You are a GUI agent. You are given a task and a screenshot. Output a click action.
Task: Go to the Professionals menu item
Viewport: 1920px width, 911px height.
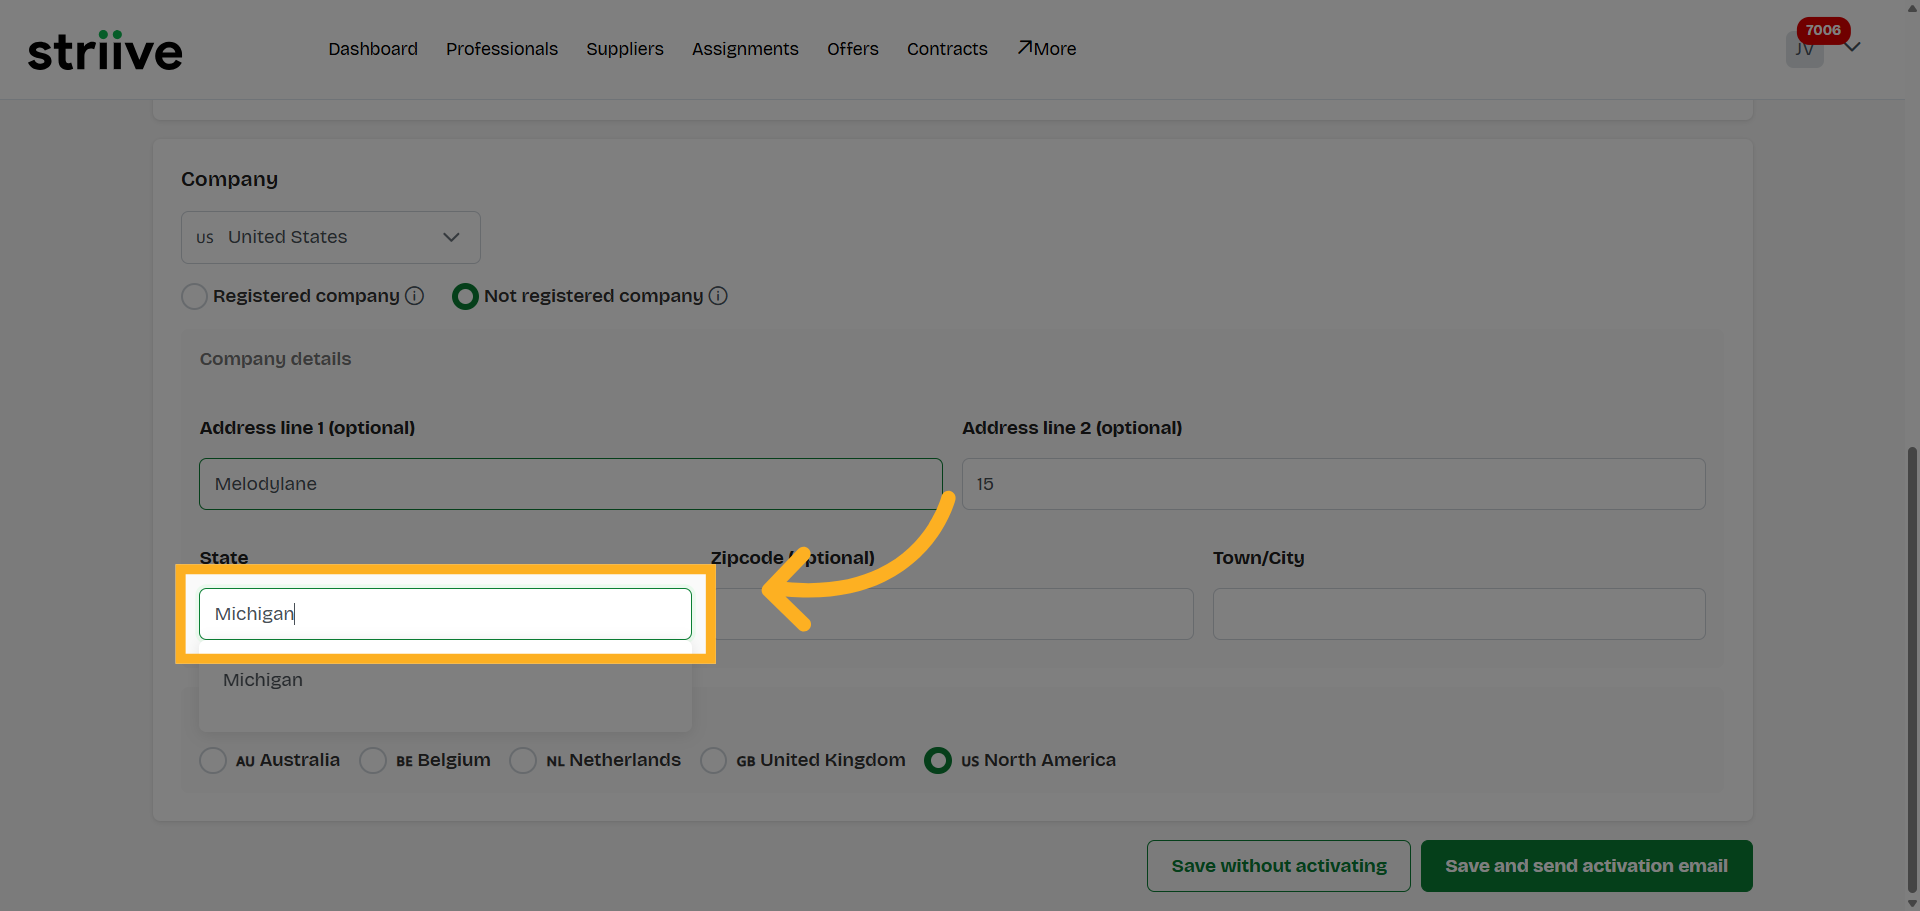[x=502, y=49]
